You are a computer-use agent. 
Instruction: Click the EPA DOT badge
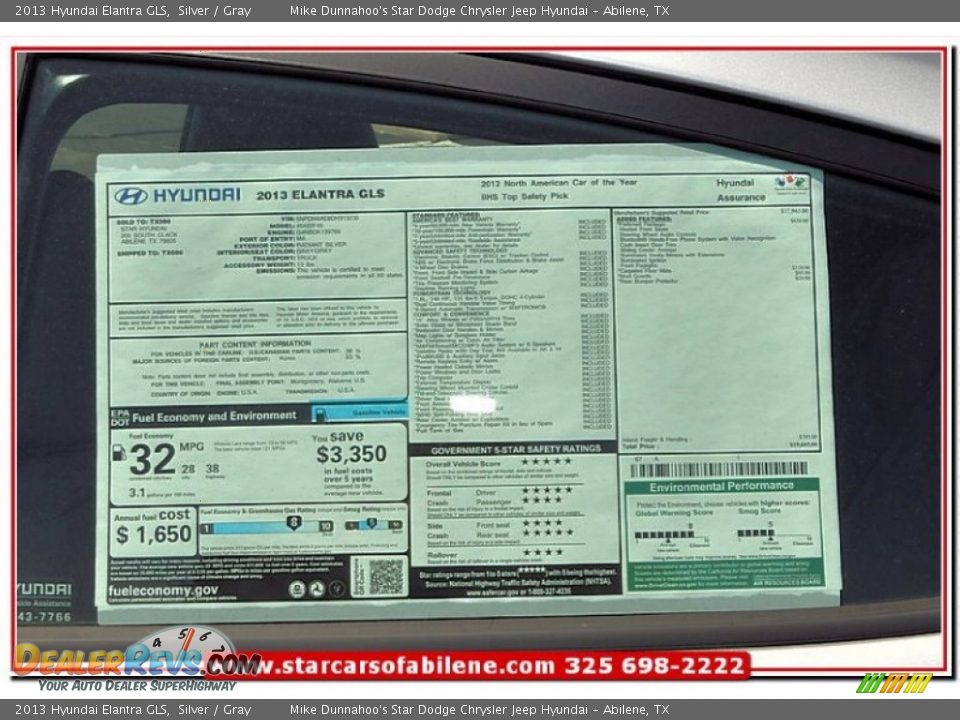(x=119, y=416)
